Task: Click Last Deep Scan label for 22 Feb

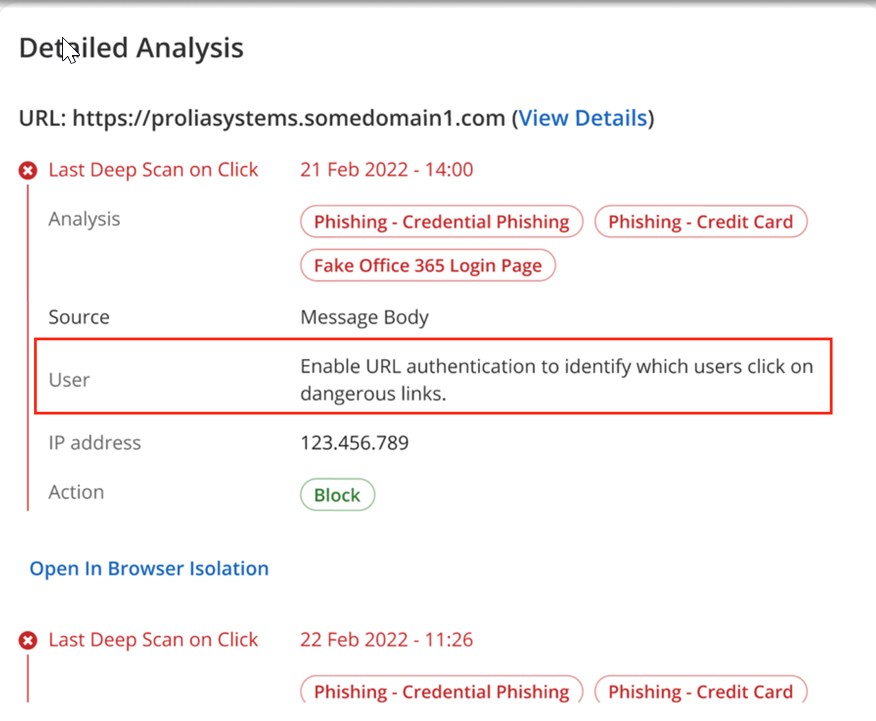Action: [153, 640]
